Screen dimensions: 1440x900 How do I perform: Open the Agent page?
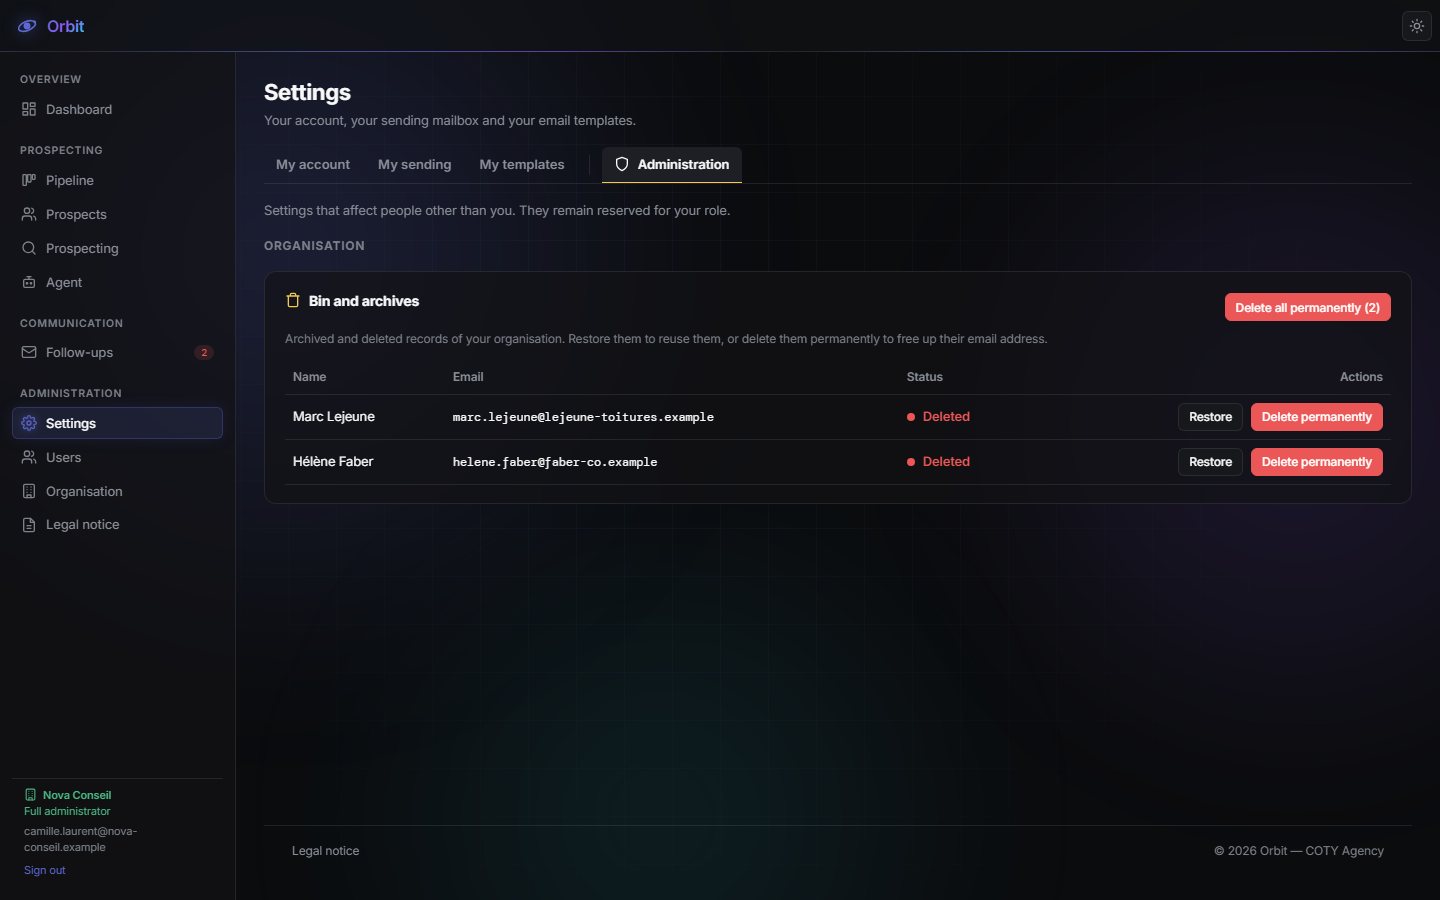coord(117,282)
